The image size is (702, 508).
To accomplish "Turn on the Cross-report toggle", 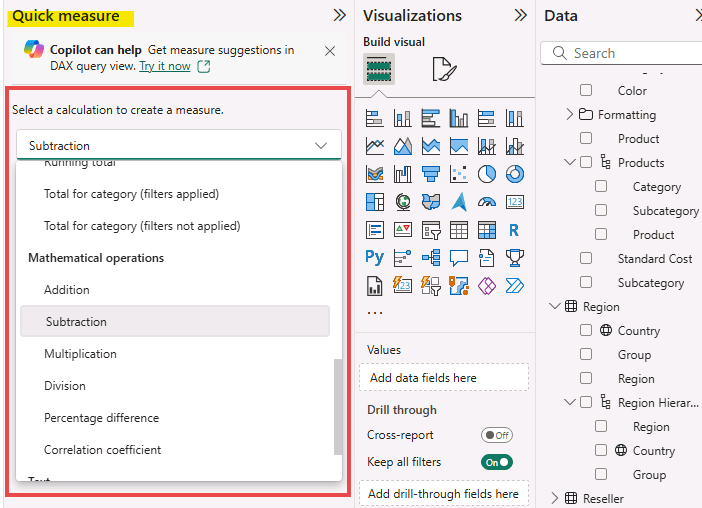I will click(496, 435).
